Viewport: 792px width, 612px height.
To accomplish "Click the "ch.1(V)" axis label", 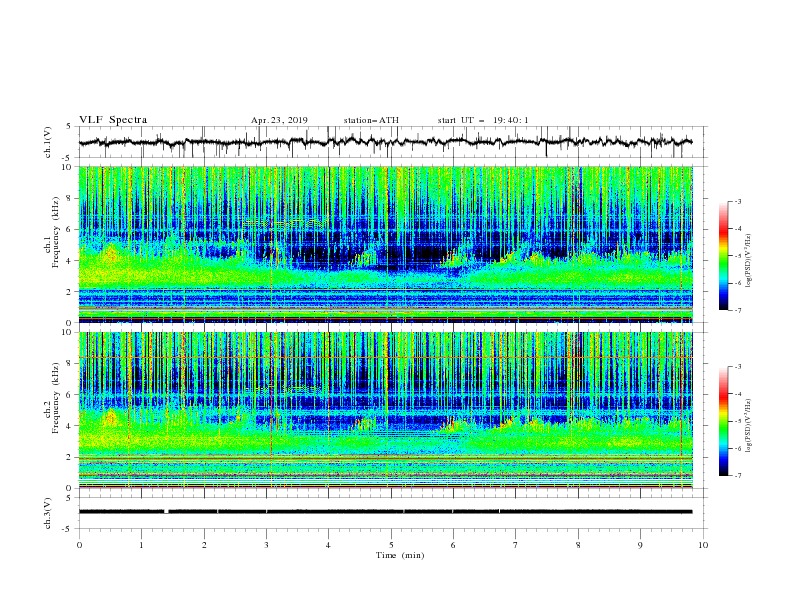I will (48, 142).
